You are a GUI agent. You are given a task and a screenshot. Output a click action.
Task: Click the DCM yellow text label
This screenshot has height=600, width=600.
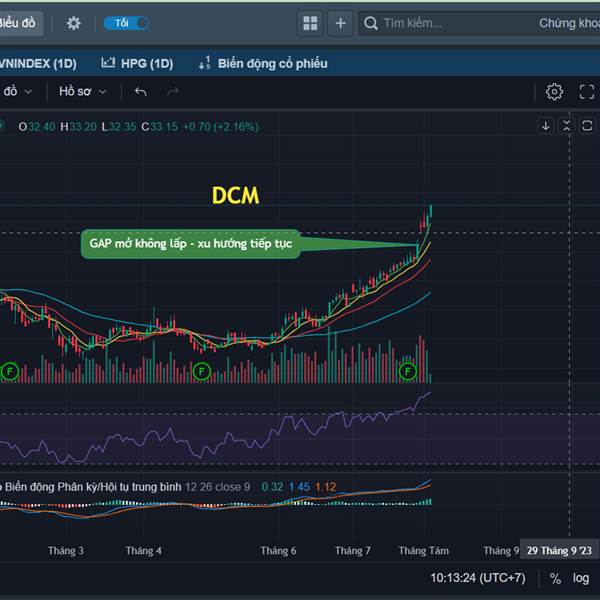pyautogui.click(x=235, y=196)
